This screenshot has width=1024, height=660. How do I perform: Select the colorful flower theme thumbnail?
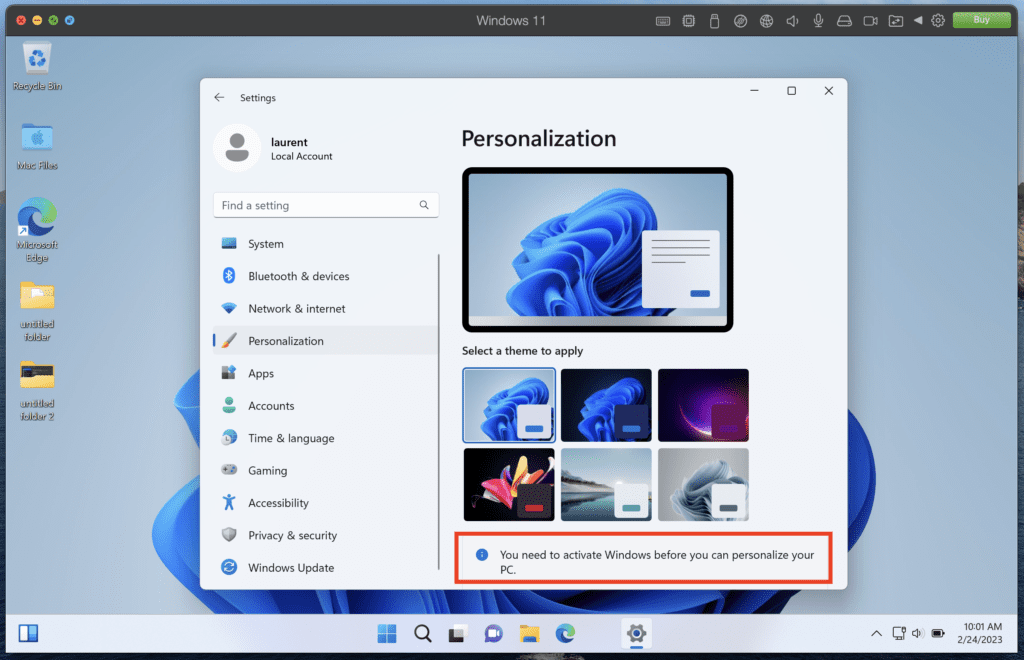click(x=509, y=484)
